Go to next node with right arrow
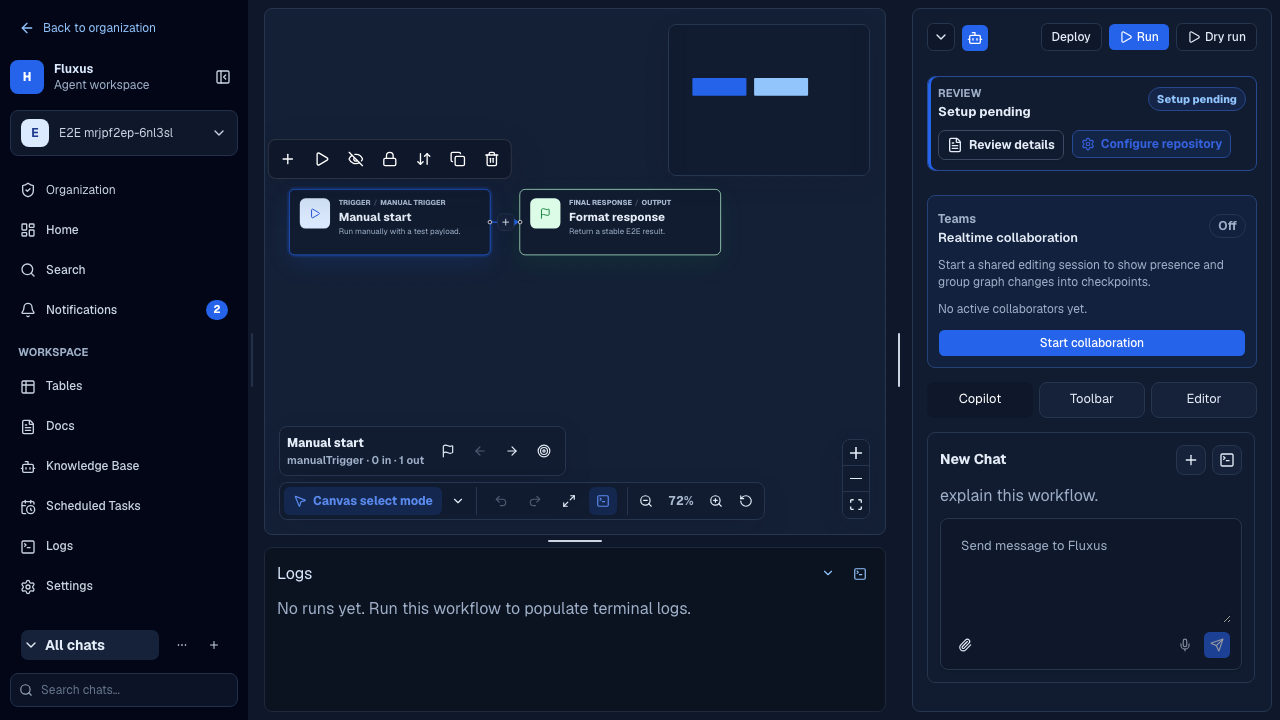The height and width of the screenshot is (720, 1280). coord(512,451)
